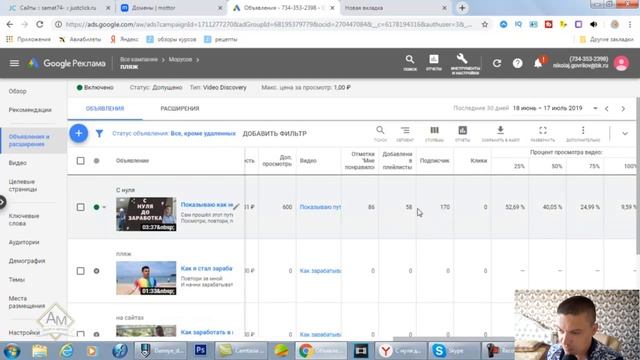The image size is (640, 360).
Task: Click the ad status filter chip
Action: (x=174, y=133)
